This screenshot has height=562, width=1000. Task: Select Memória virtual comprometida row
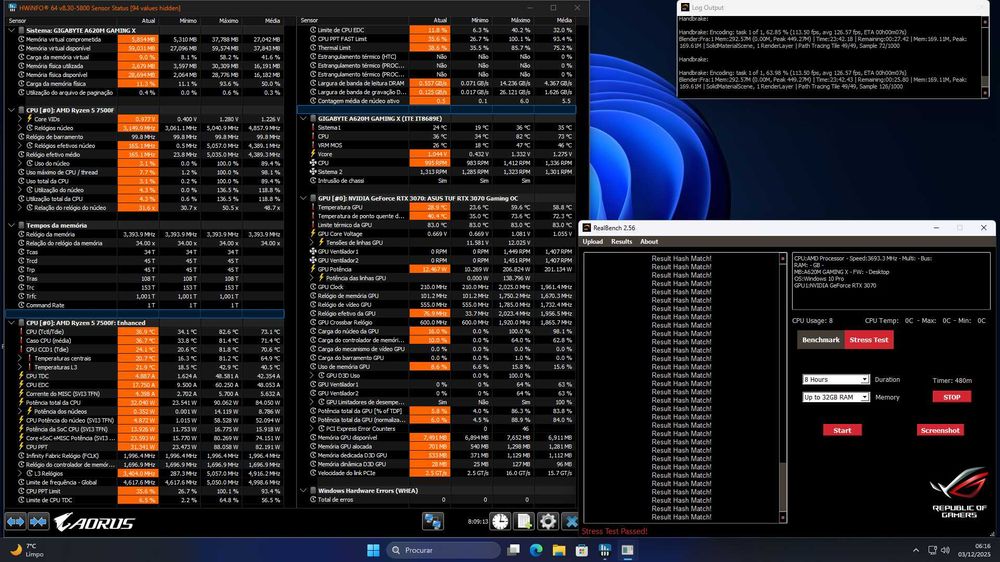145,40
